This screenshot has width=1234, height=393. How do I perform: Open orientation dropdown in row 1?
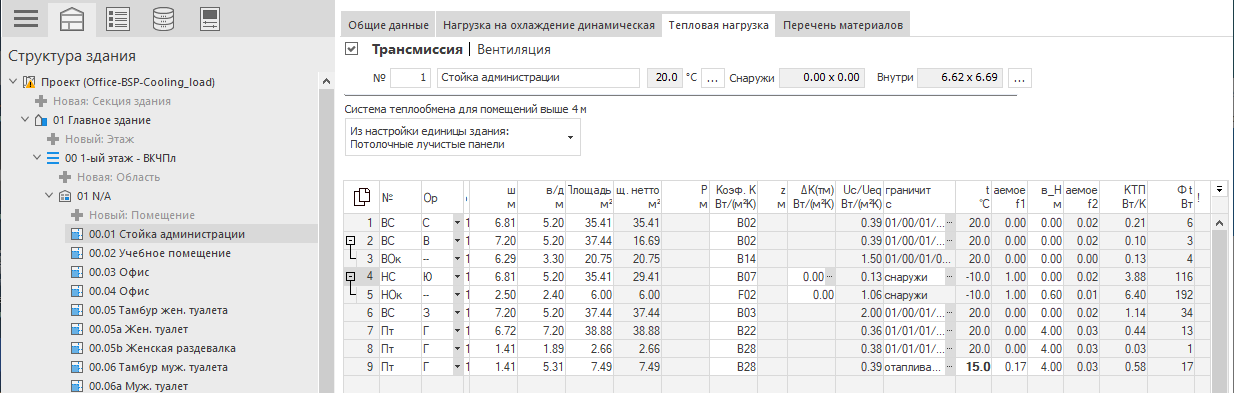pyautogui.click(x=458, y=222)
